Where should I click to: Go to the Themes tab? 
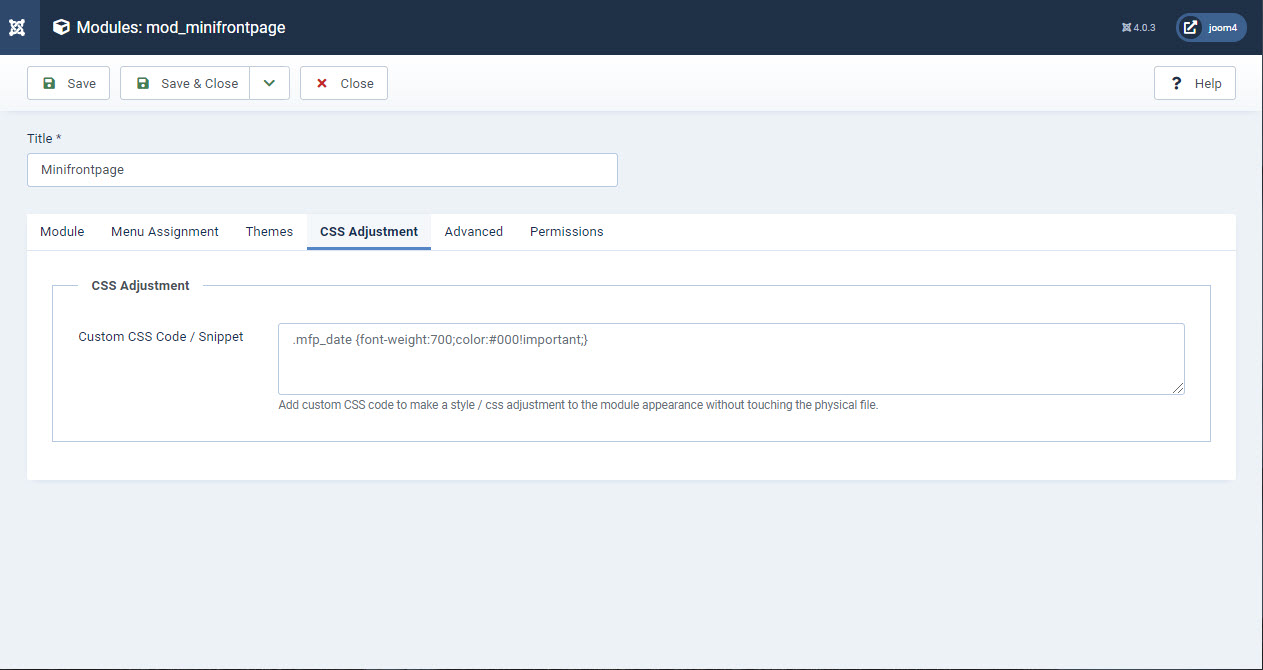point(269,231)
